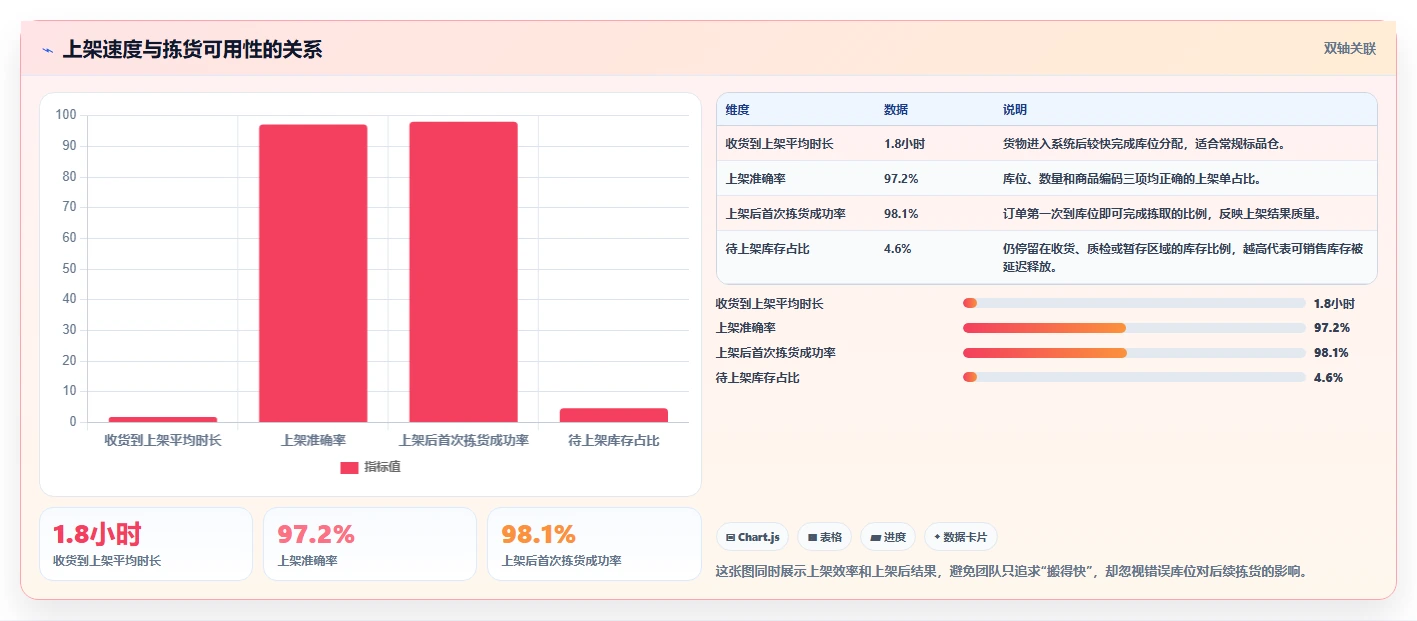Click the 表格 tag chip
Image resolution: width=1417 pixels, height=621 pixels.
(x=824, y=537)
